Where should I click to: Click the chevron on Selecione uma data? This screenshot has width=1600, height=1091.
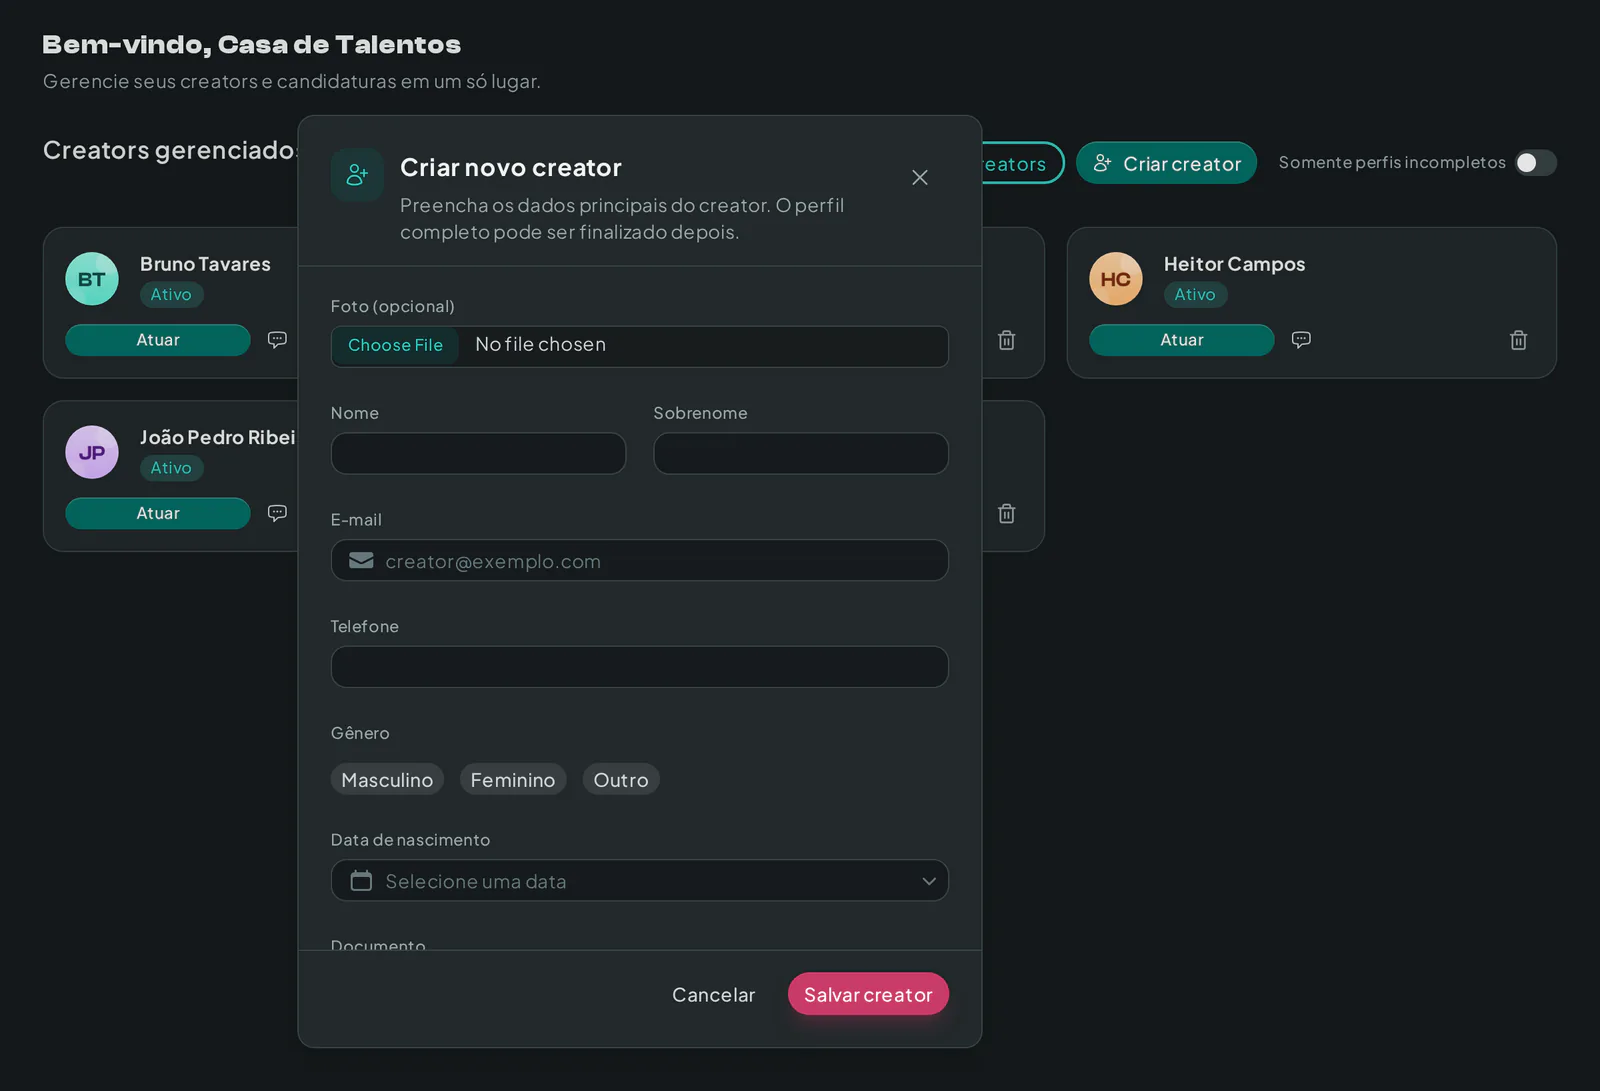(x=929, y=881)
